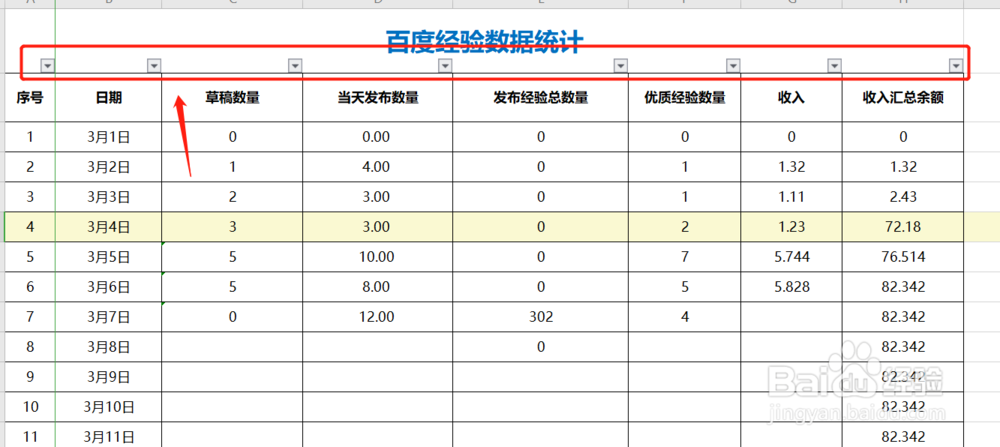
Task: Select the 1.23 cell in the 收入 column
Action: click(x=791, y=227)
